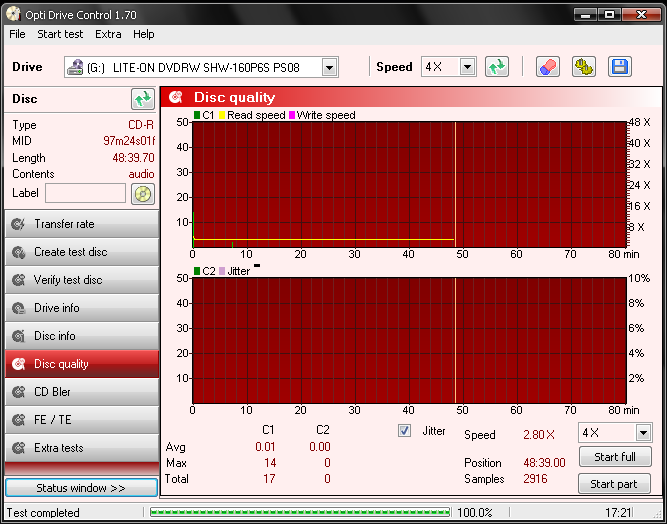Open the Extra menu
Image resolution: width=667 pixels, height=524 pixels.
[108, 34]
